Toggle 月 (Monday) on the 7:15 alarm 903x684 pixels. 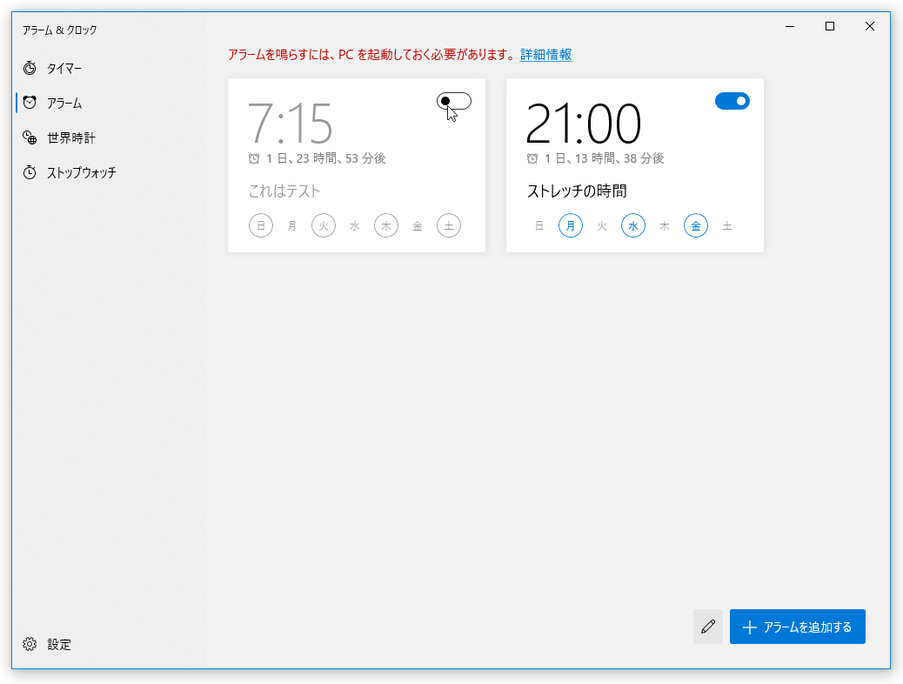point(292,226)
